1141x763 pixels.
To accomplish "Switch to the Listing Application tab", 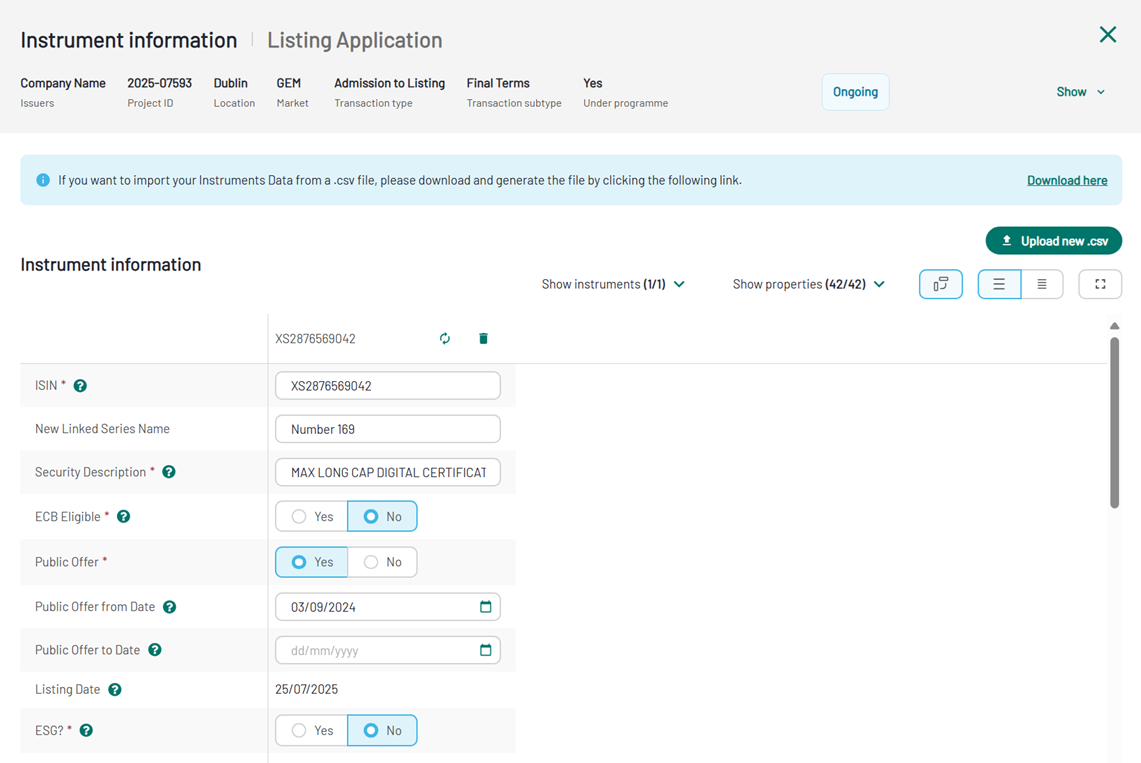I will point(354,40).
